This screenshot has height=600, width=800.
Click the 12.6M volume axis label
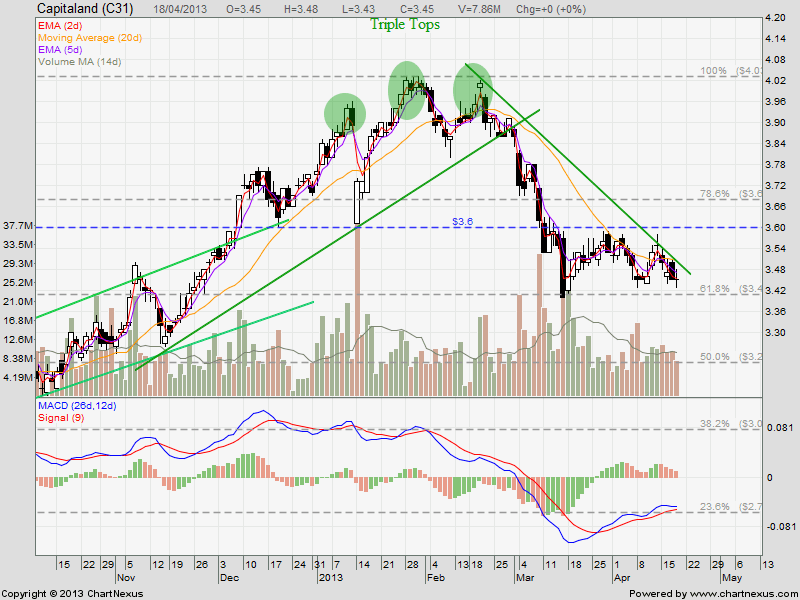coord(18,339)
